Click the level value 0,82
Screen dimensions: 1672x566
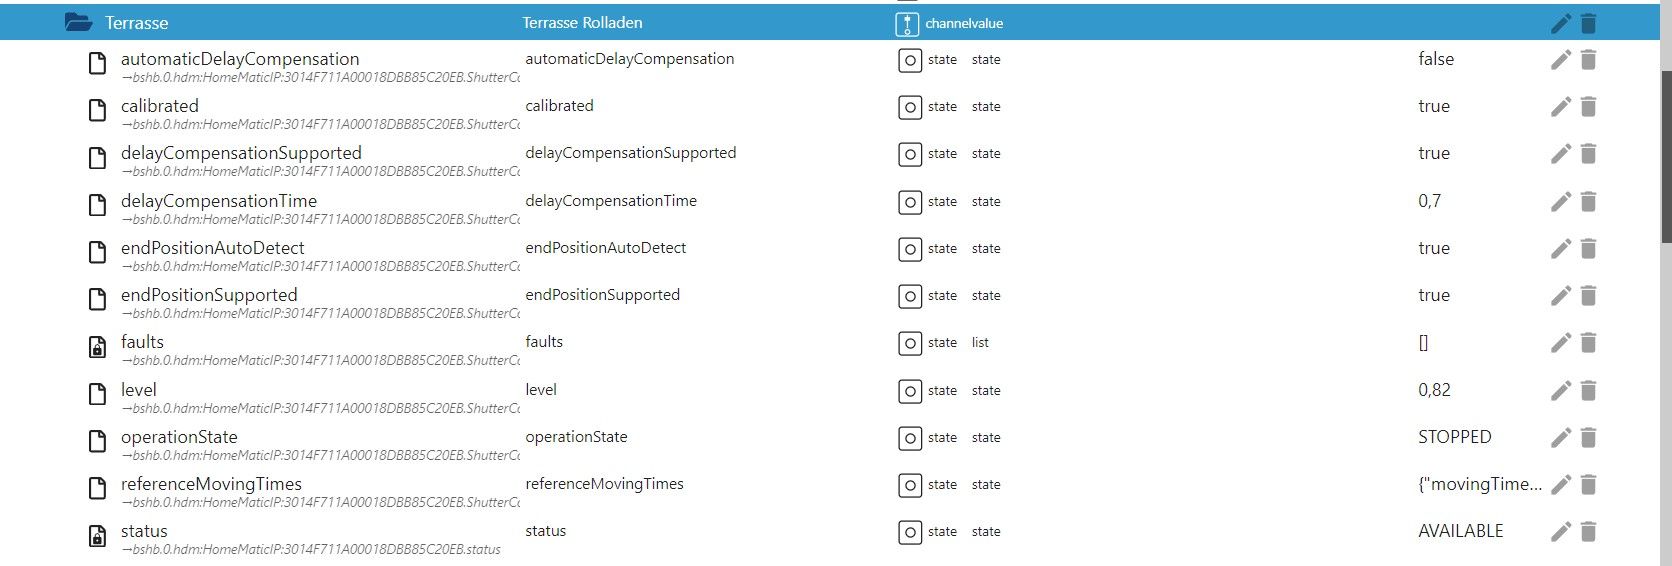coord(1434,390)
